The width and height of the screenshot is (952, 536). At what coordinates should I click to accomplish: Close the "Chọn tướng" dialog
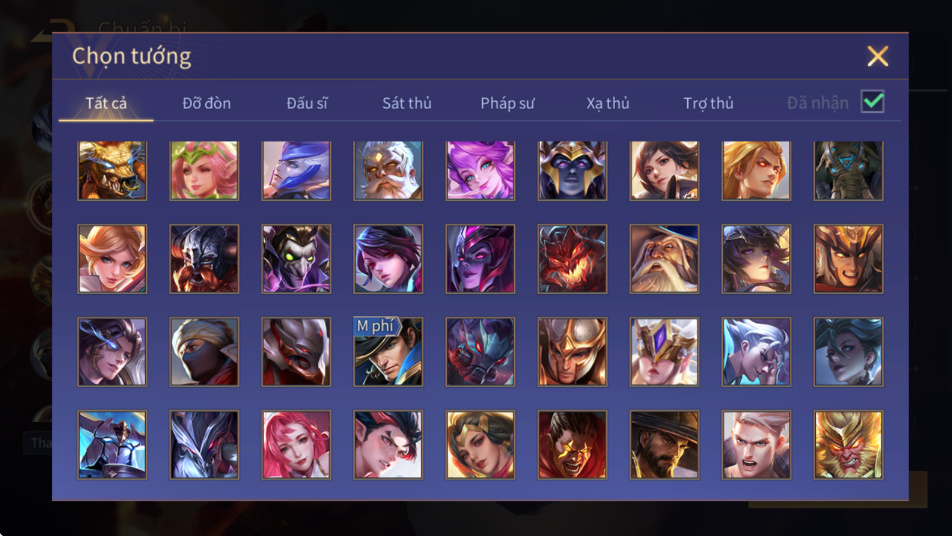point(877,56)
